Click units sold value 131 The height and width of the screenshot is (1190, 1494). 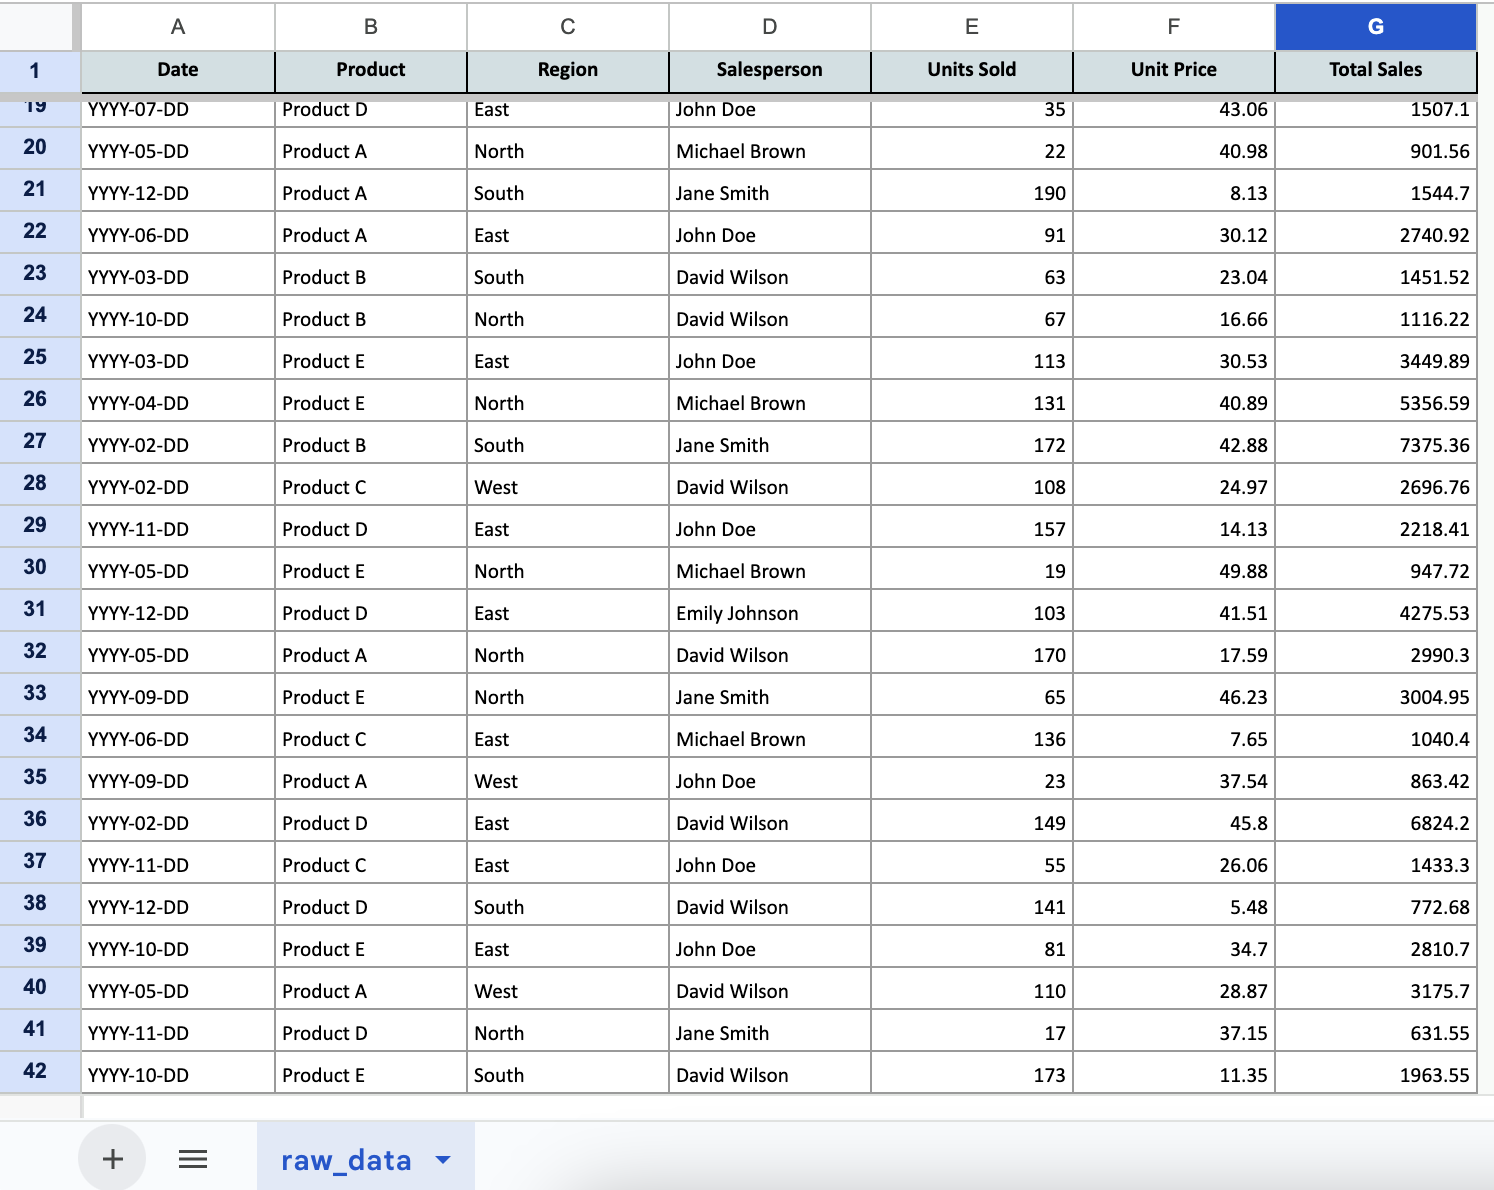[972, 403]
